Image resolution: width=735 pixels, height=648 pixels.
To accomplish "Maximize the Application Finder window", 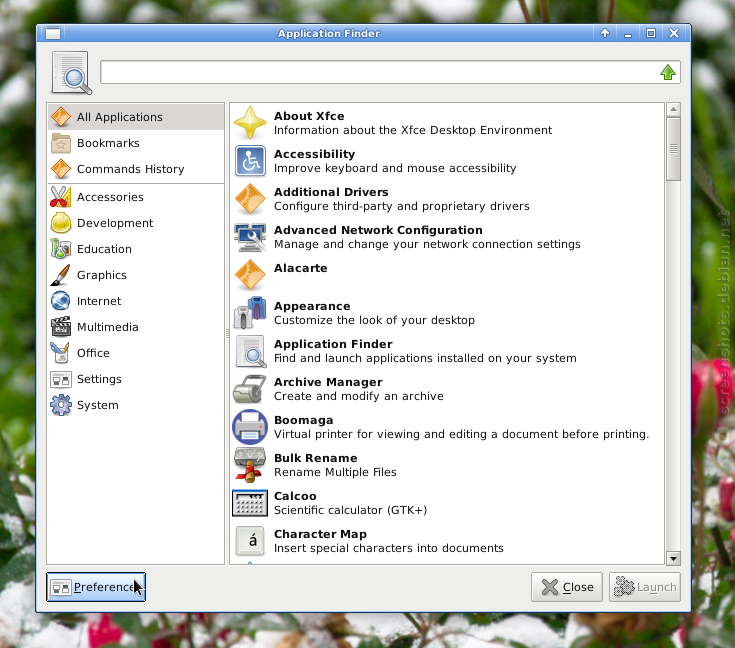I will [x=651, y=33].
